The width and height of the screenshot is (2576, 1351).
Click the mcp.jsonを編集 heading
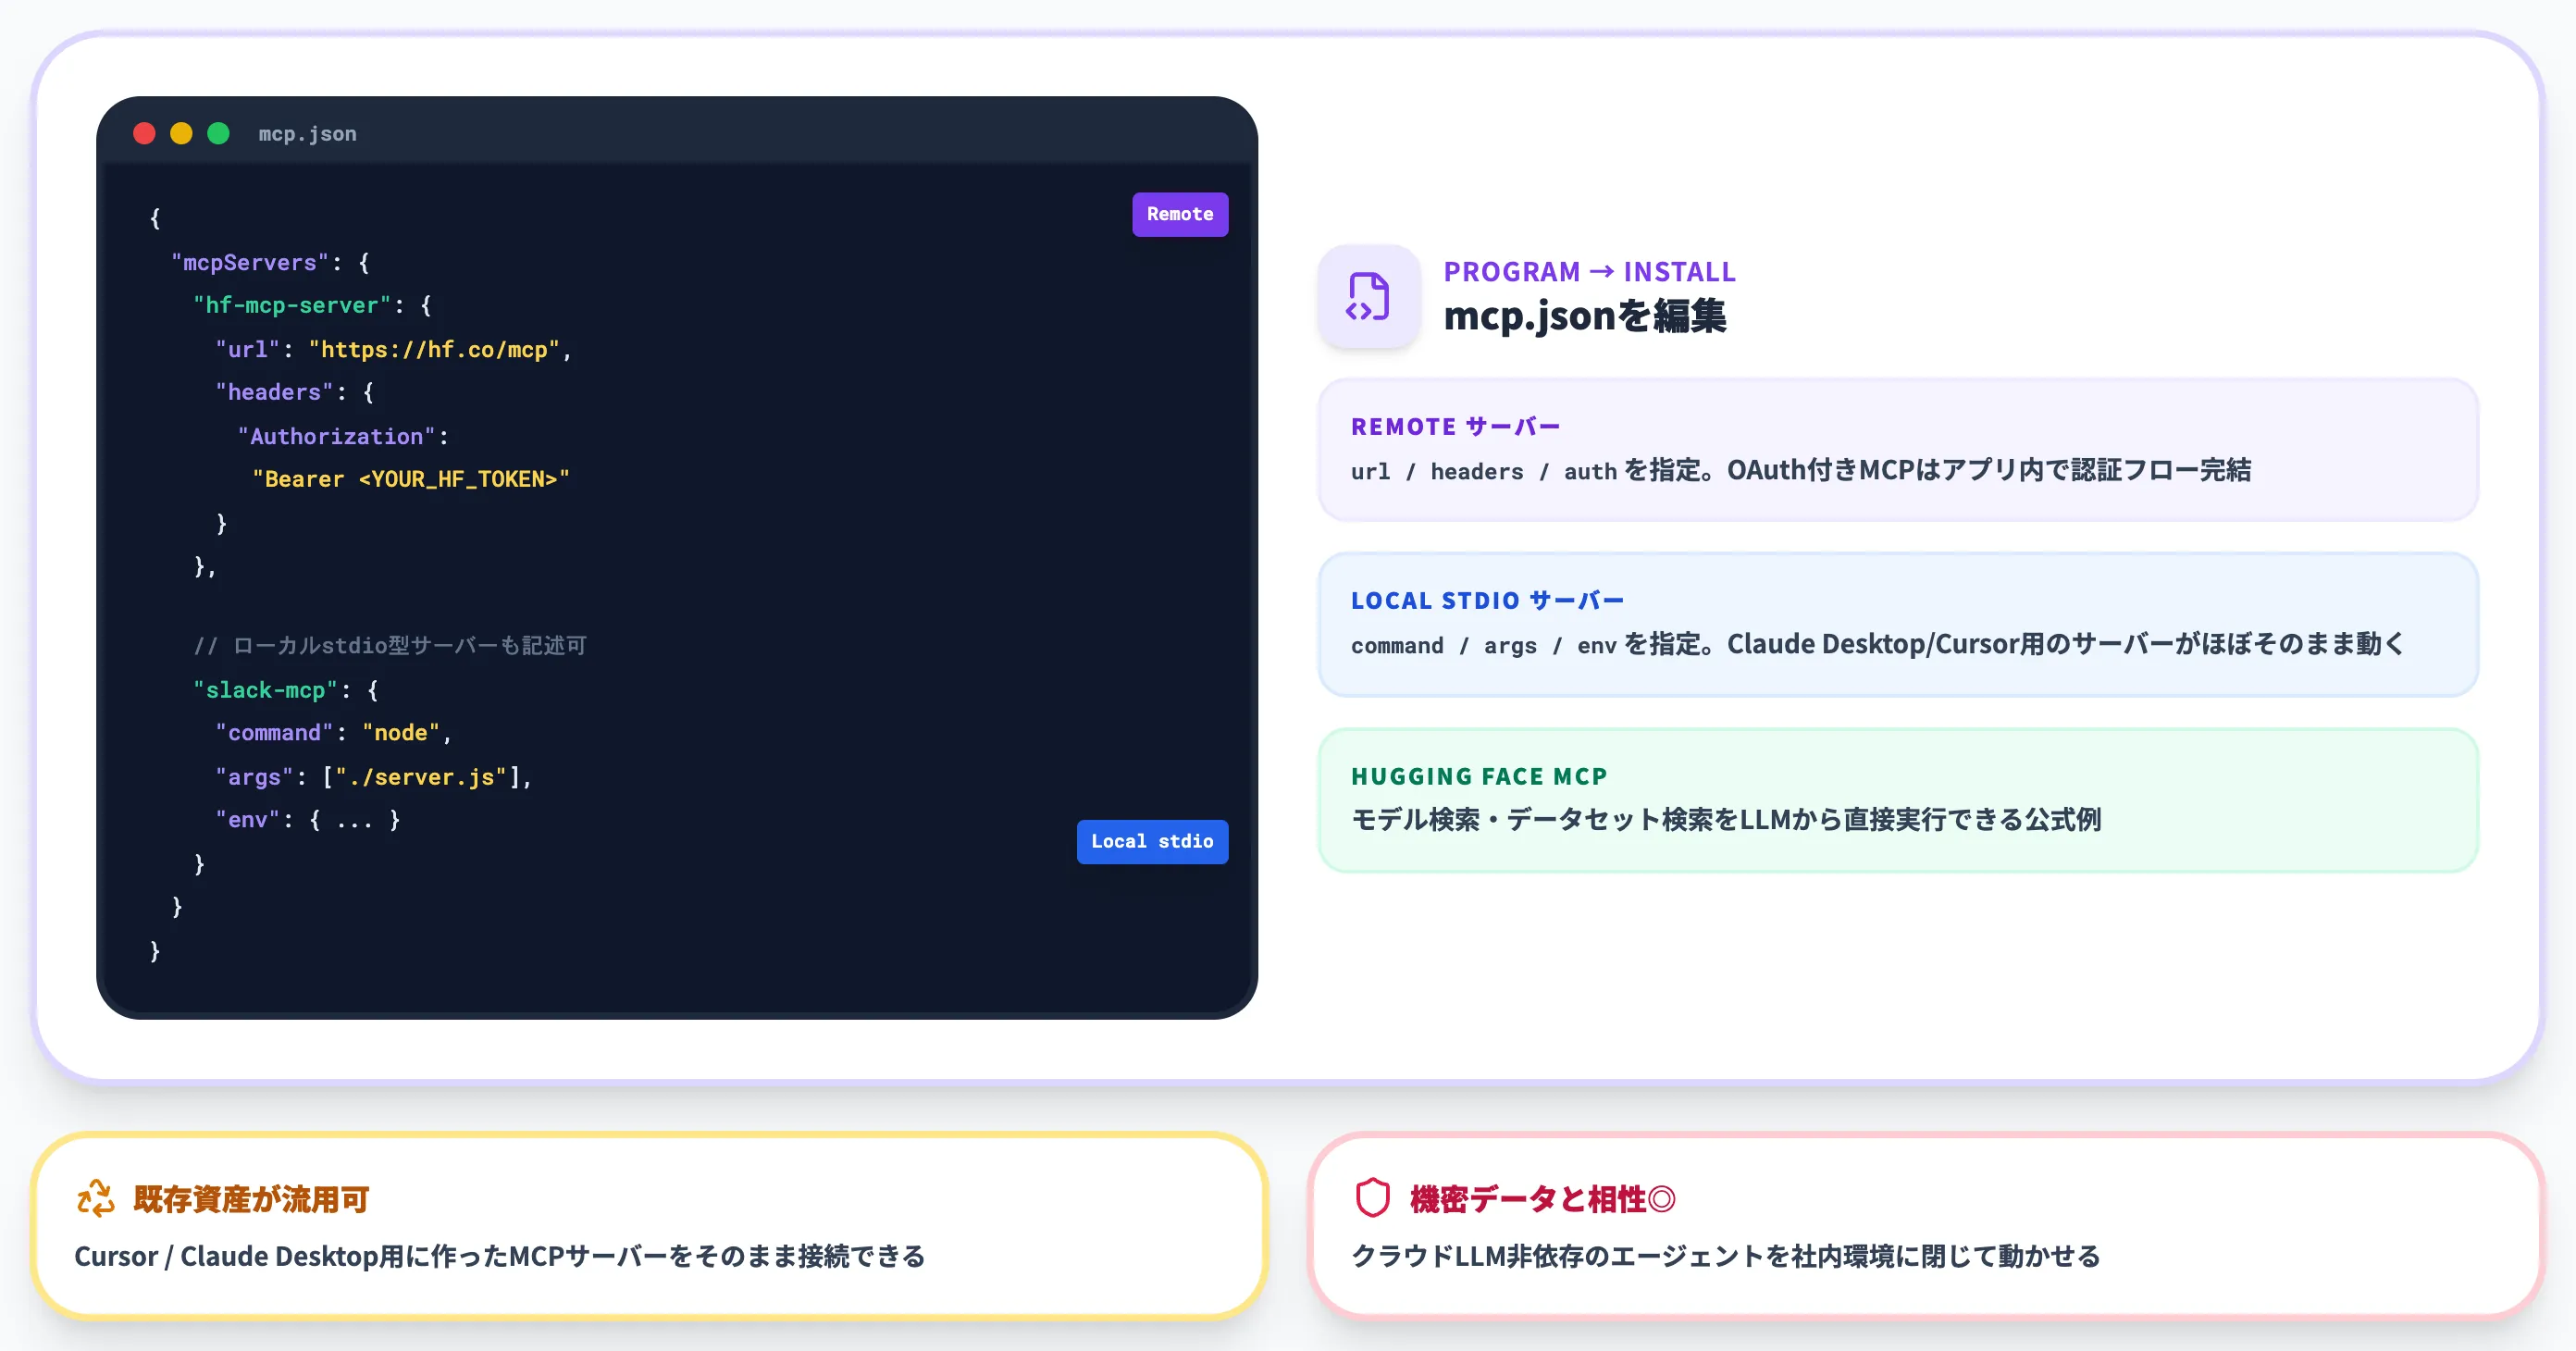click(1585, 316)
